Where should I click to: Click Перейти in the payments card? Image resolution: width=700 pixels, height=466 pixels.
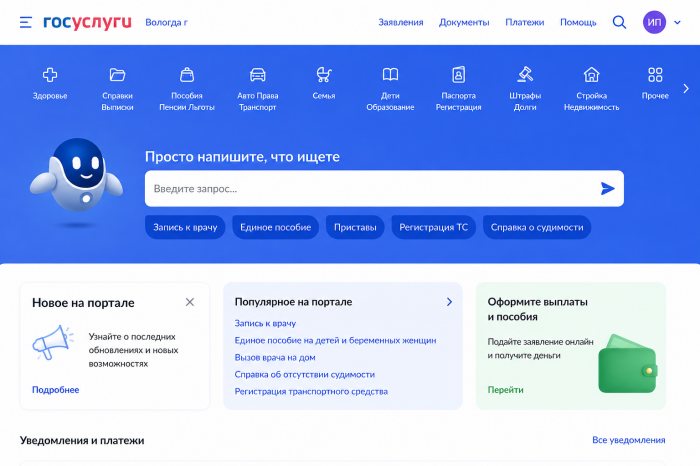tap(505, 390)
